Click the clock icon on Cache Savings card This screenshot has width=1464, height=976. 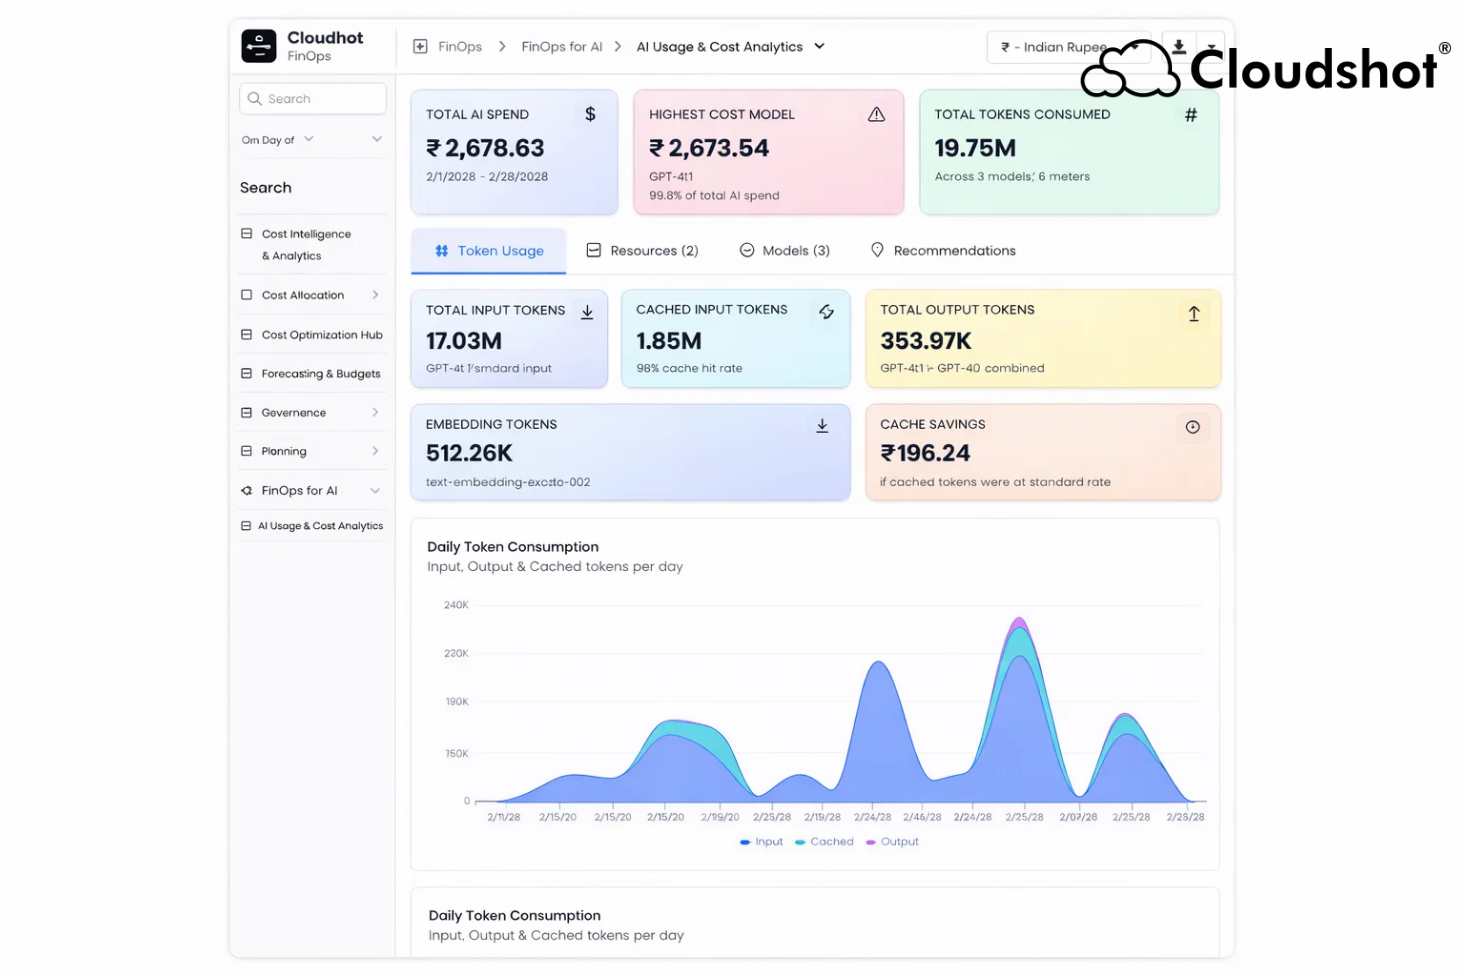1192,426
